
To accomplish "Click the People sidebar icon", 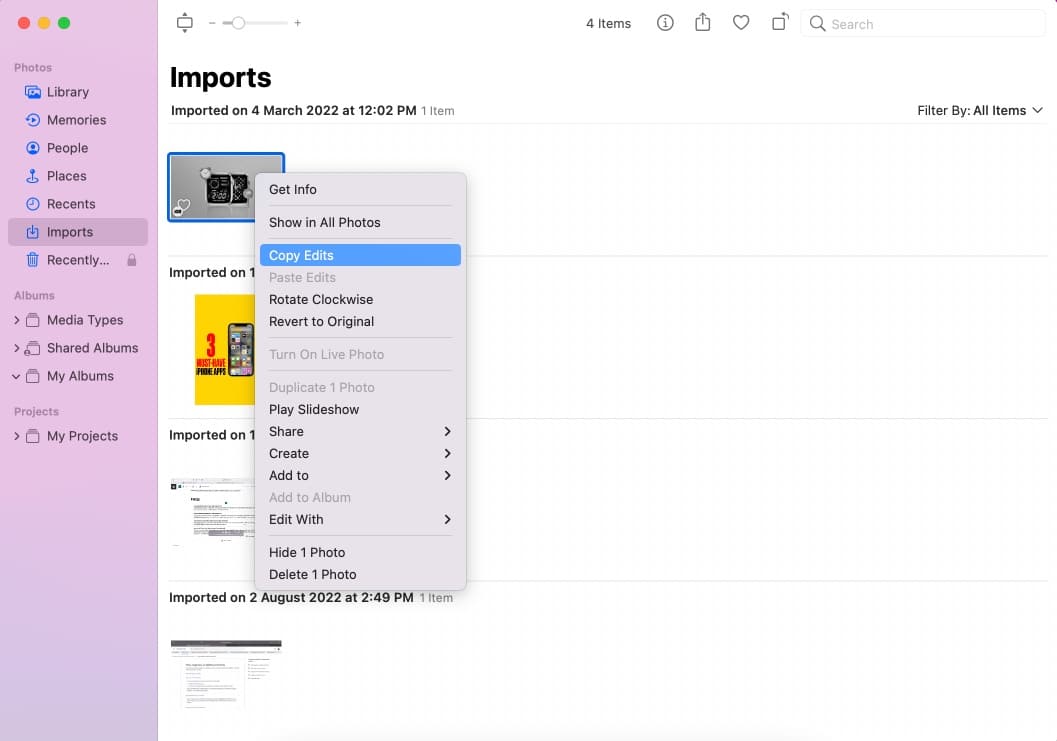I will [x=32, y=148].
